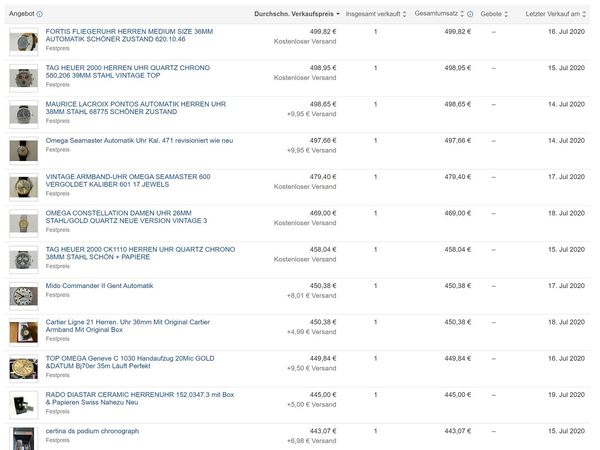Image resolution: width=600 pixels, height=450 pixels.
Task: Open the Fortis Fliegeruhr Herren listing
Action: tap(129, 35)
